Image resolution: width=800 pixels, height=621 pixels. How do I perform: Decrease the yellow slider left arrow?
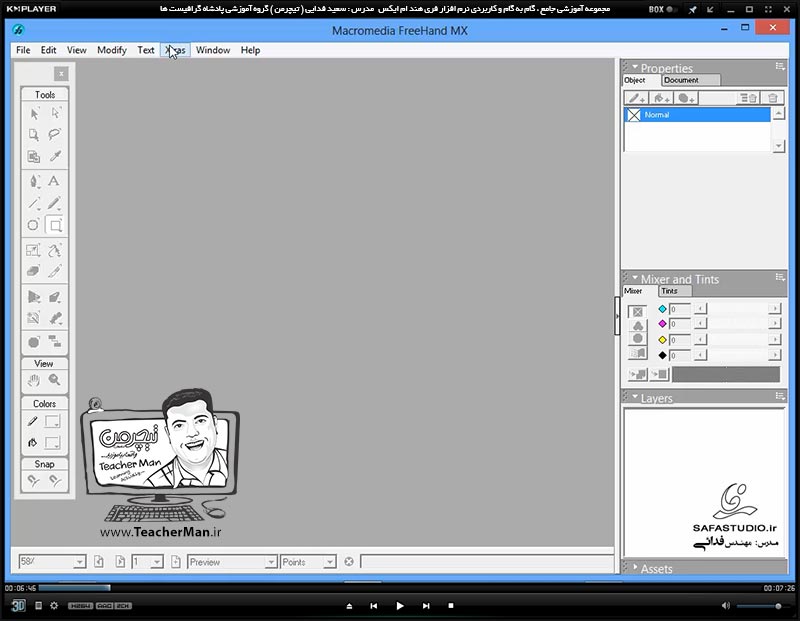coord(701,339)
